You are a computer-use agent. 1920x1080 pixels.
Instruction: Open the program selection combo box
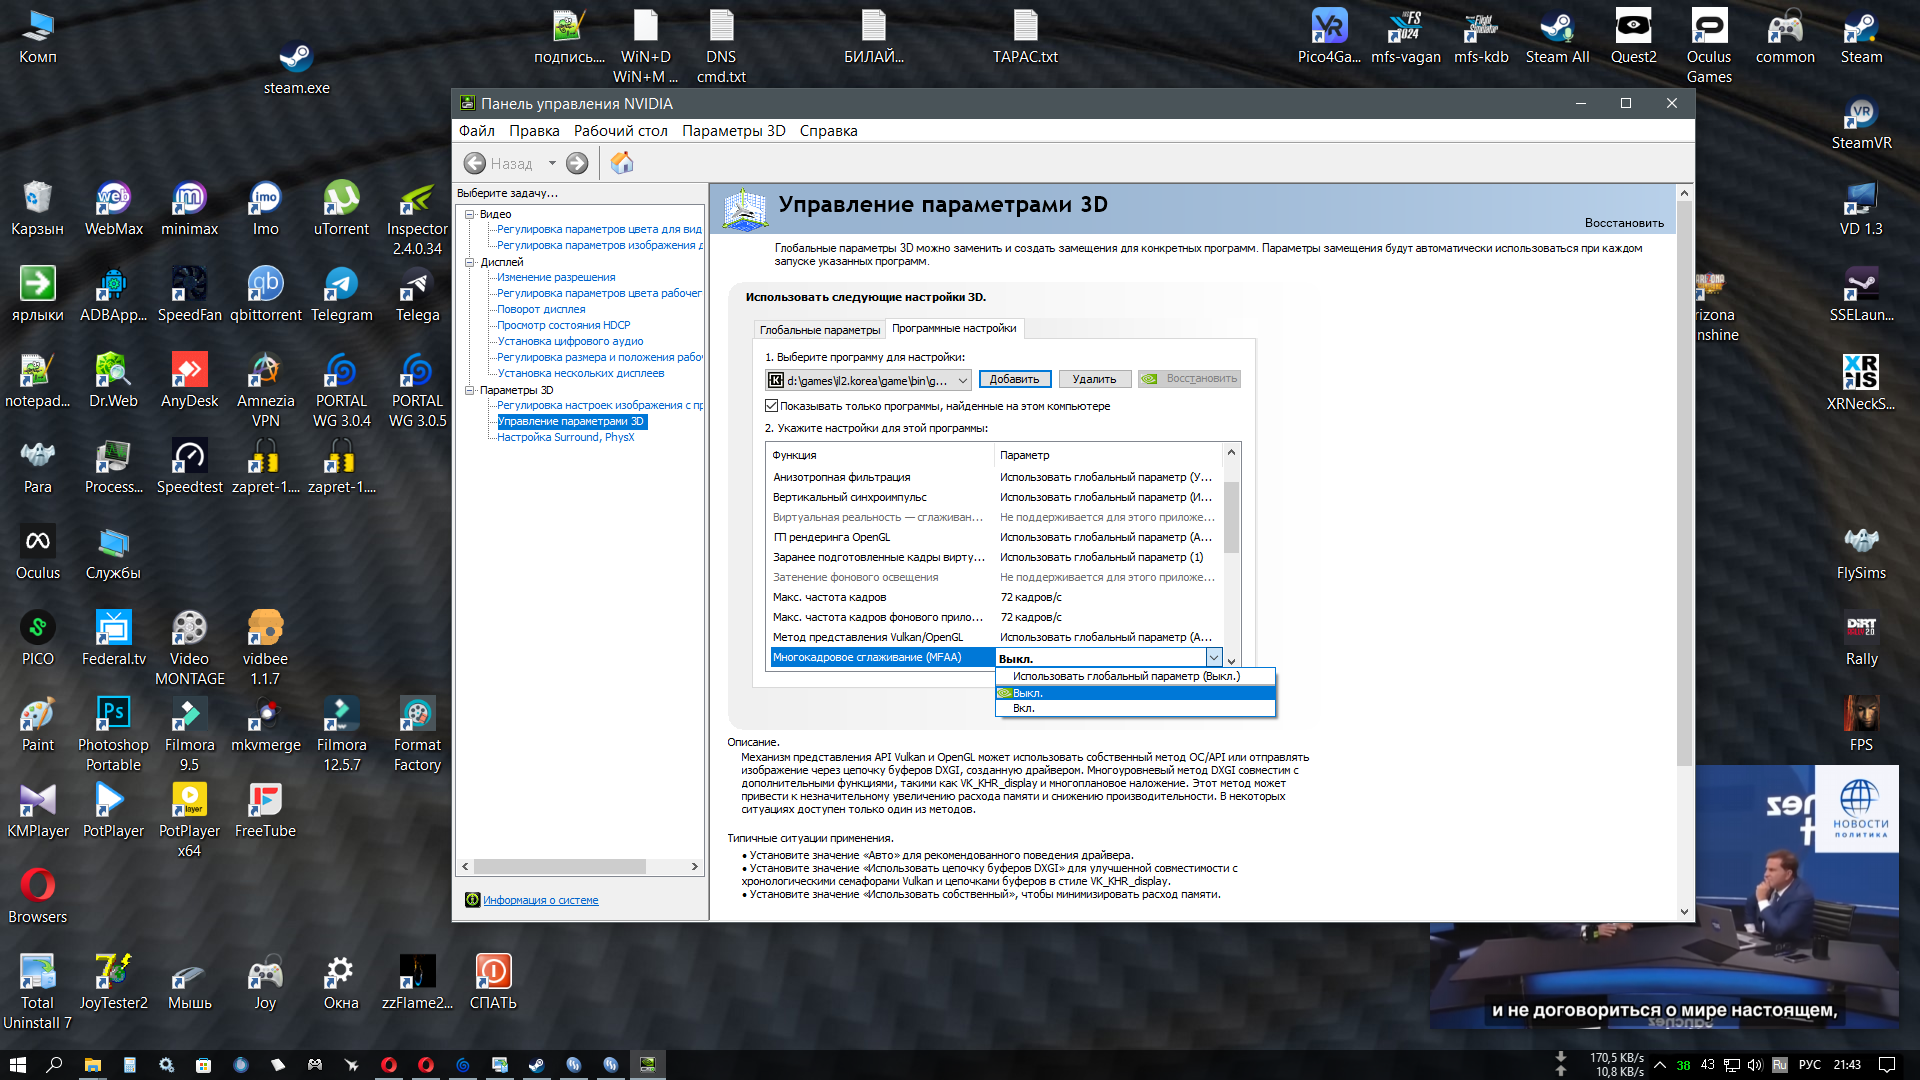pos(868,380)
